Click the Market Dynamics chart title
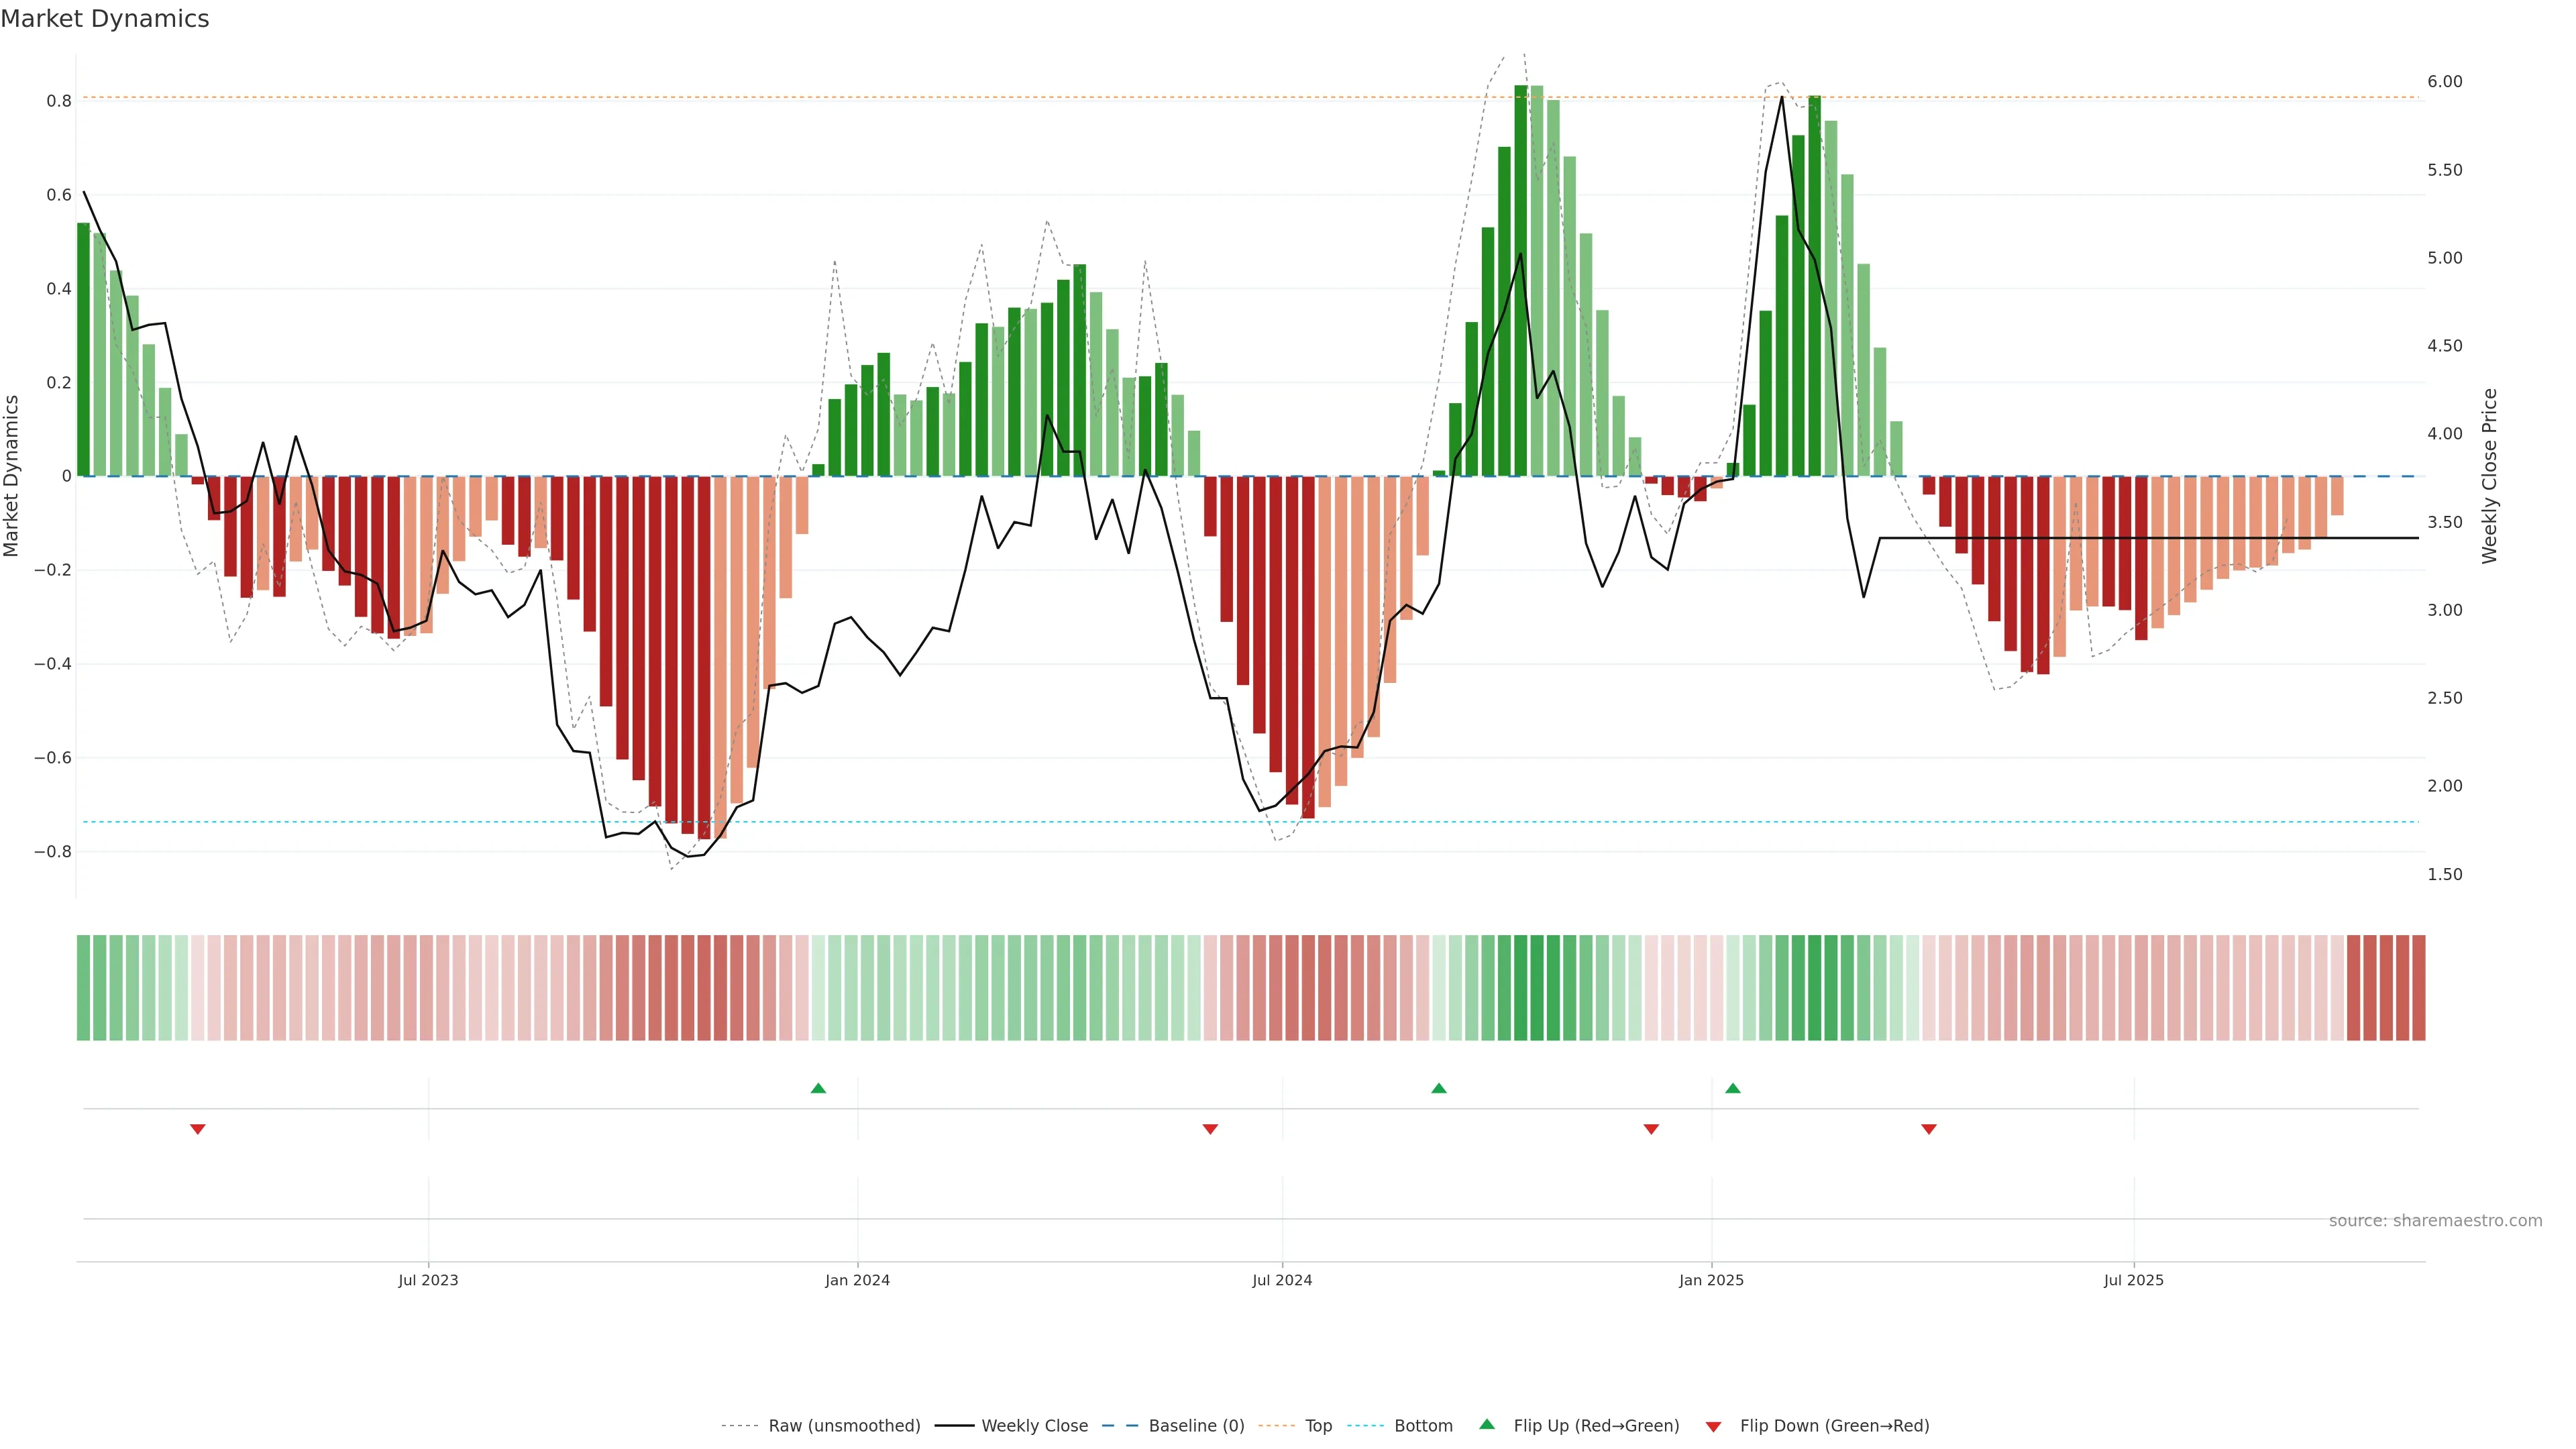The height and width of the screenshot is (1449, 2576). [105, 19]
